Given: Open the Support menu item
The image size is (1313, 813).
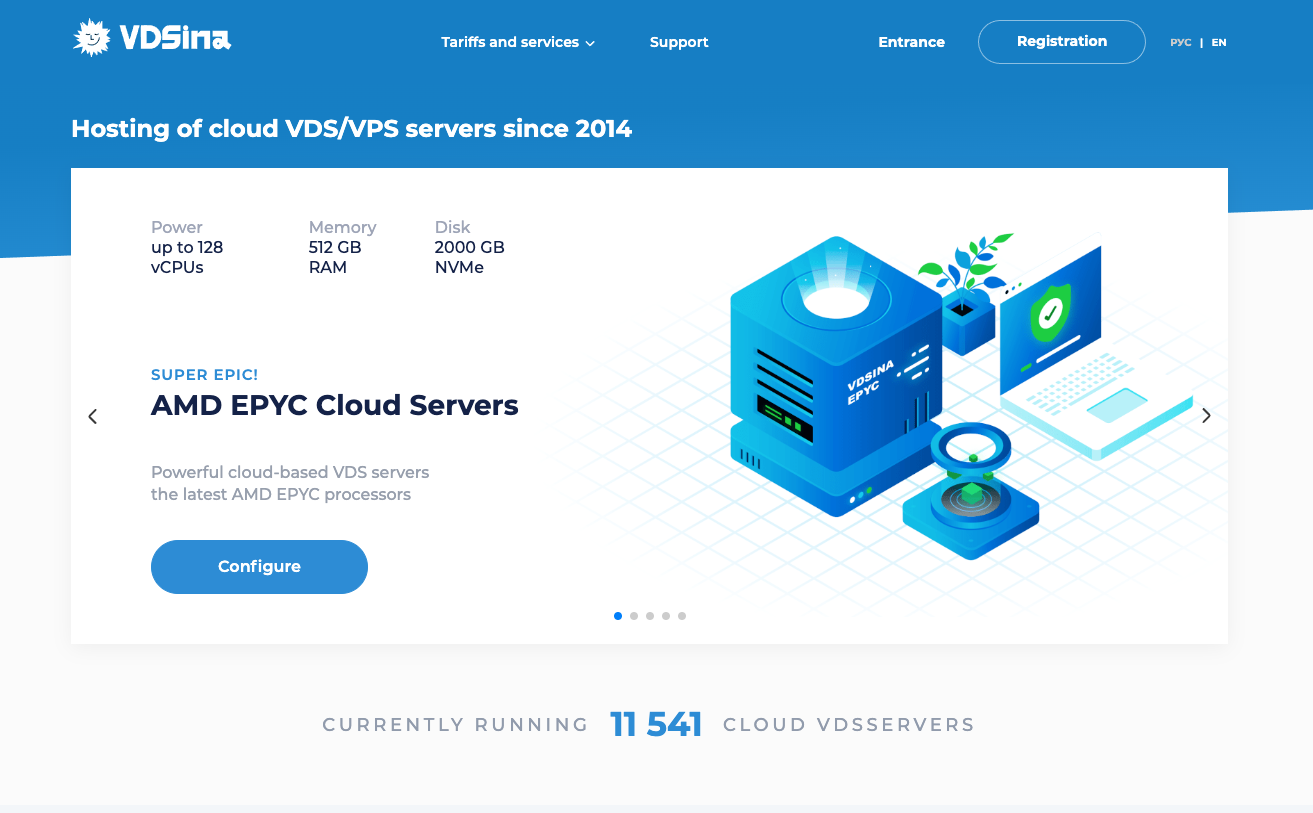Looking at the screenshot, I should (679, 42).
